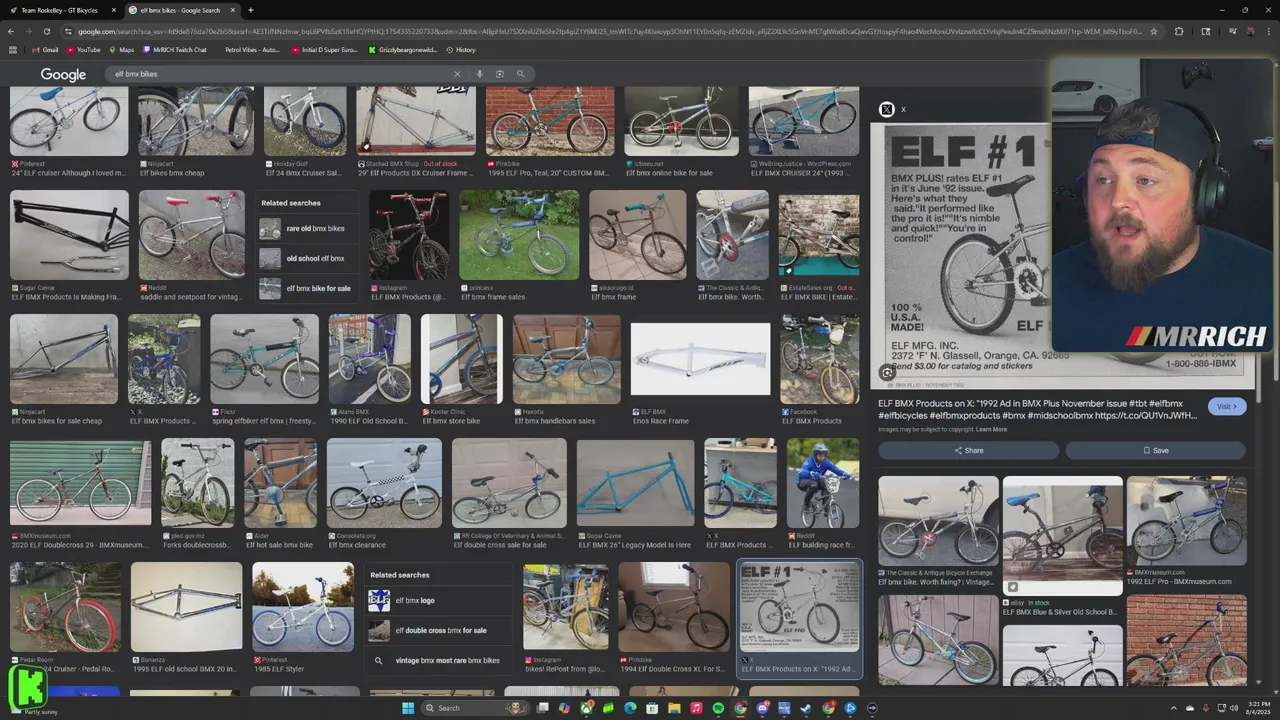Open the Chrome three-dot menu
The width and height of the screenshot is (1280, 720).
click(1269, 31)
